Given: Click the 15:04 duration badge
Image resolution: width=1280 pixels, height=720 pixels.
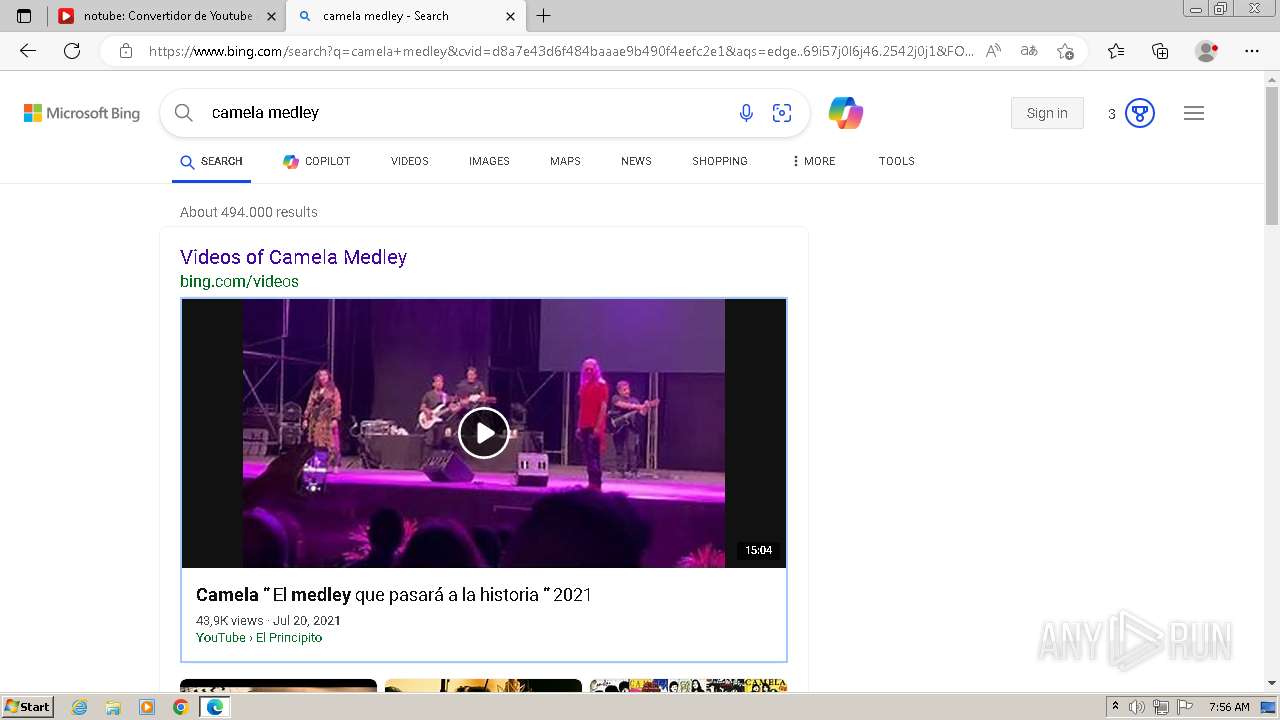Looking at the screenshot, I should [x=759, y=550].
